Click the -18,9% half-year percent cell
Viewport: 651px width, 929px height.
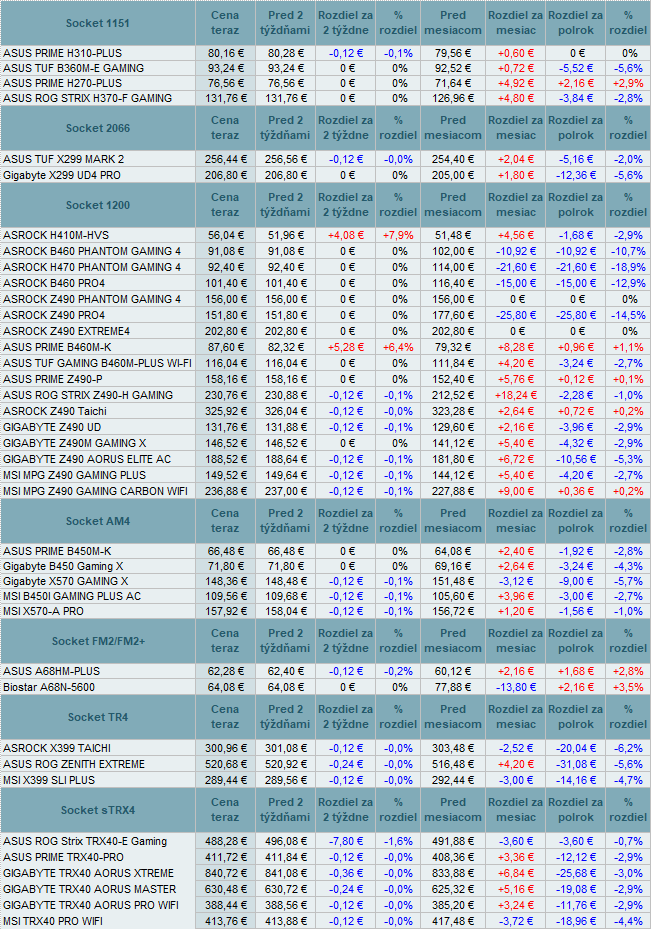pyautogui.click(x=628, y=267)
